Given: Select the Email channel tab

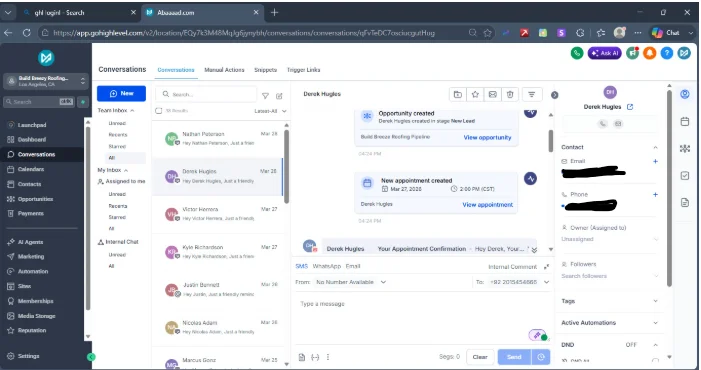Looking at the screenshot, I should point(353,266).
